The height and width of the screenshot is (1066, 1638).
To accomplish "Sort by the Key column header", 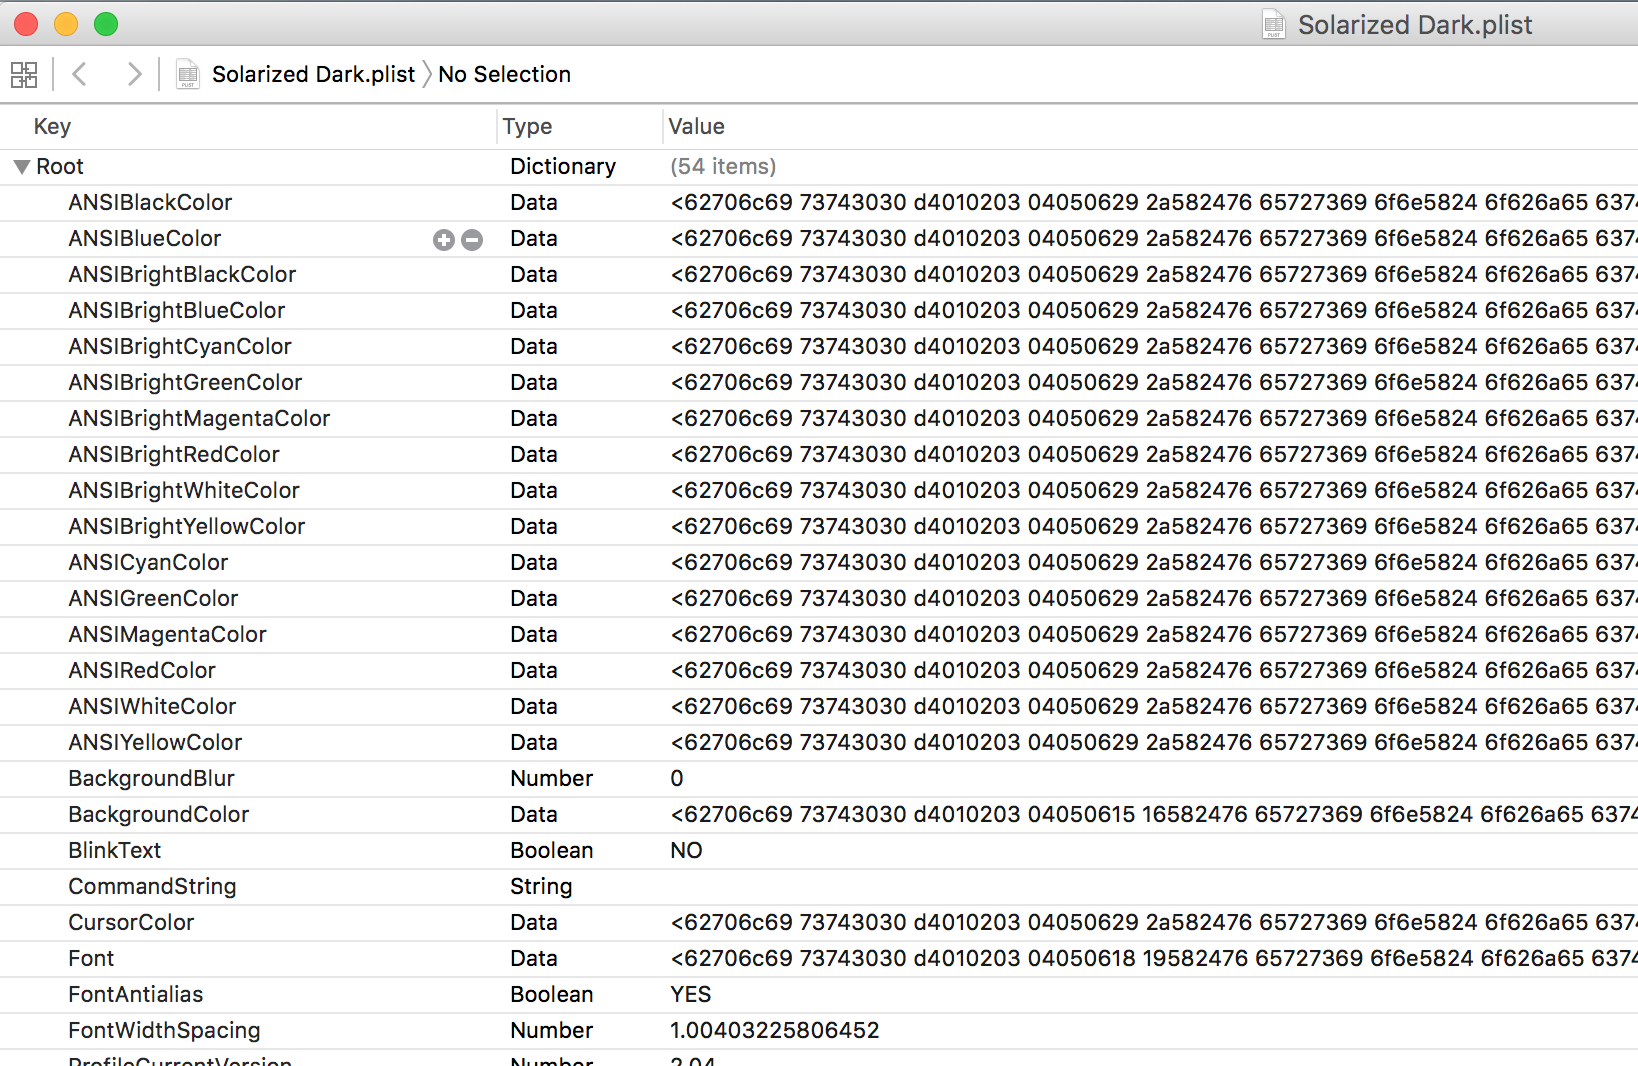I will tap(52, 126).
